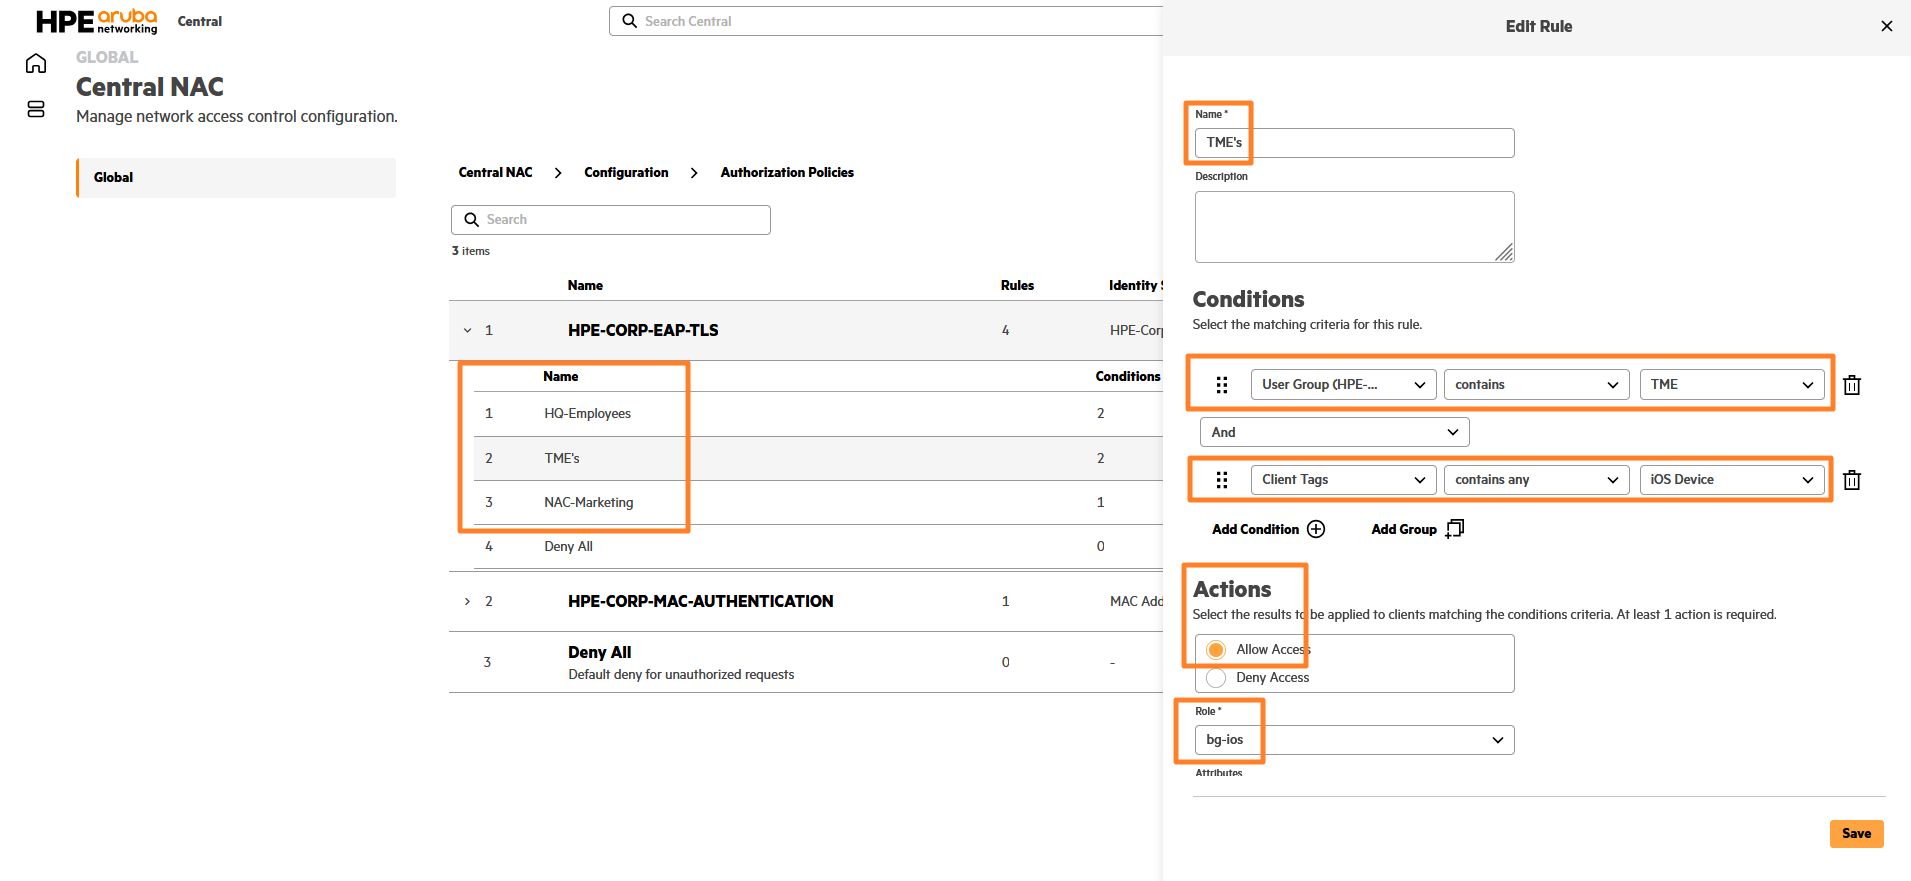Go to Central NAC breadcrumb

click(495, 173)
